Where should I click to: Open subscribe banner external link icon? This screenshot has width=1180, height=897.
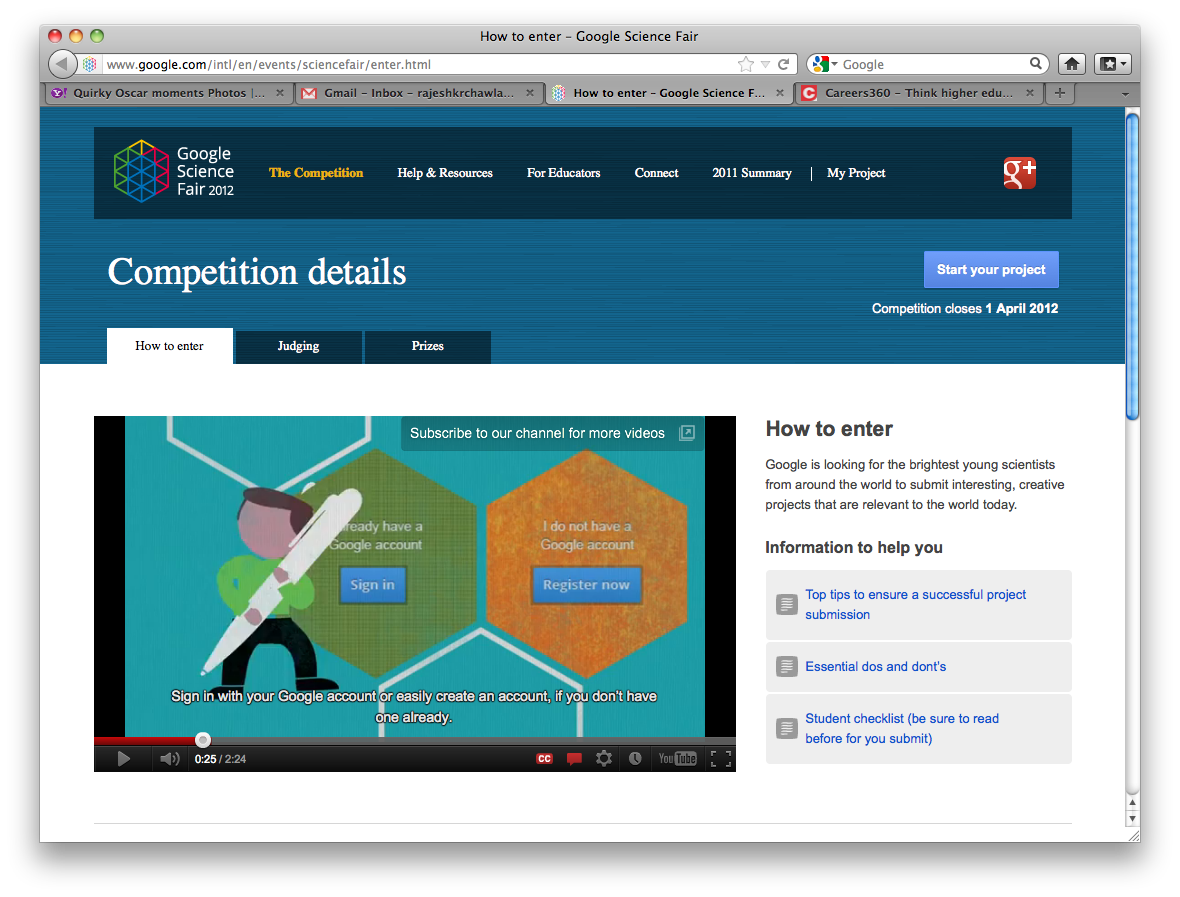click(x=687, y=433)
